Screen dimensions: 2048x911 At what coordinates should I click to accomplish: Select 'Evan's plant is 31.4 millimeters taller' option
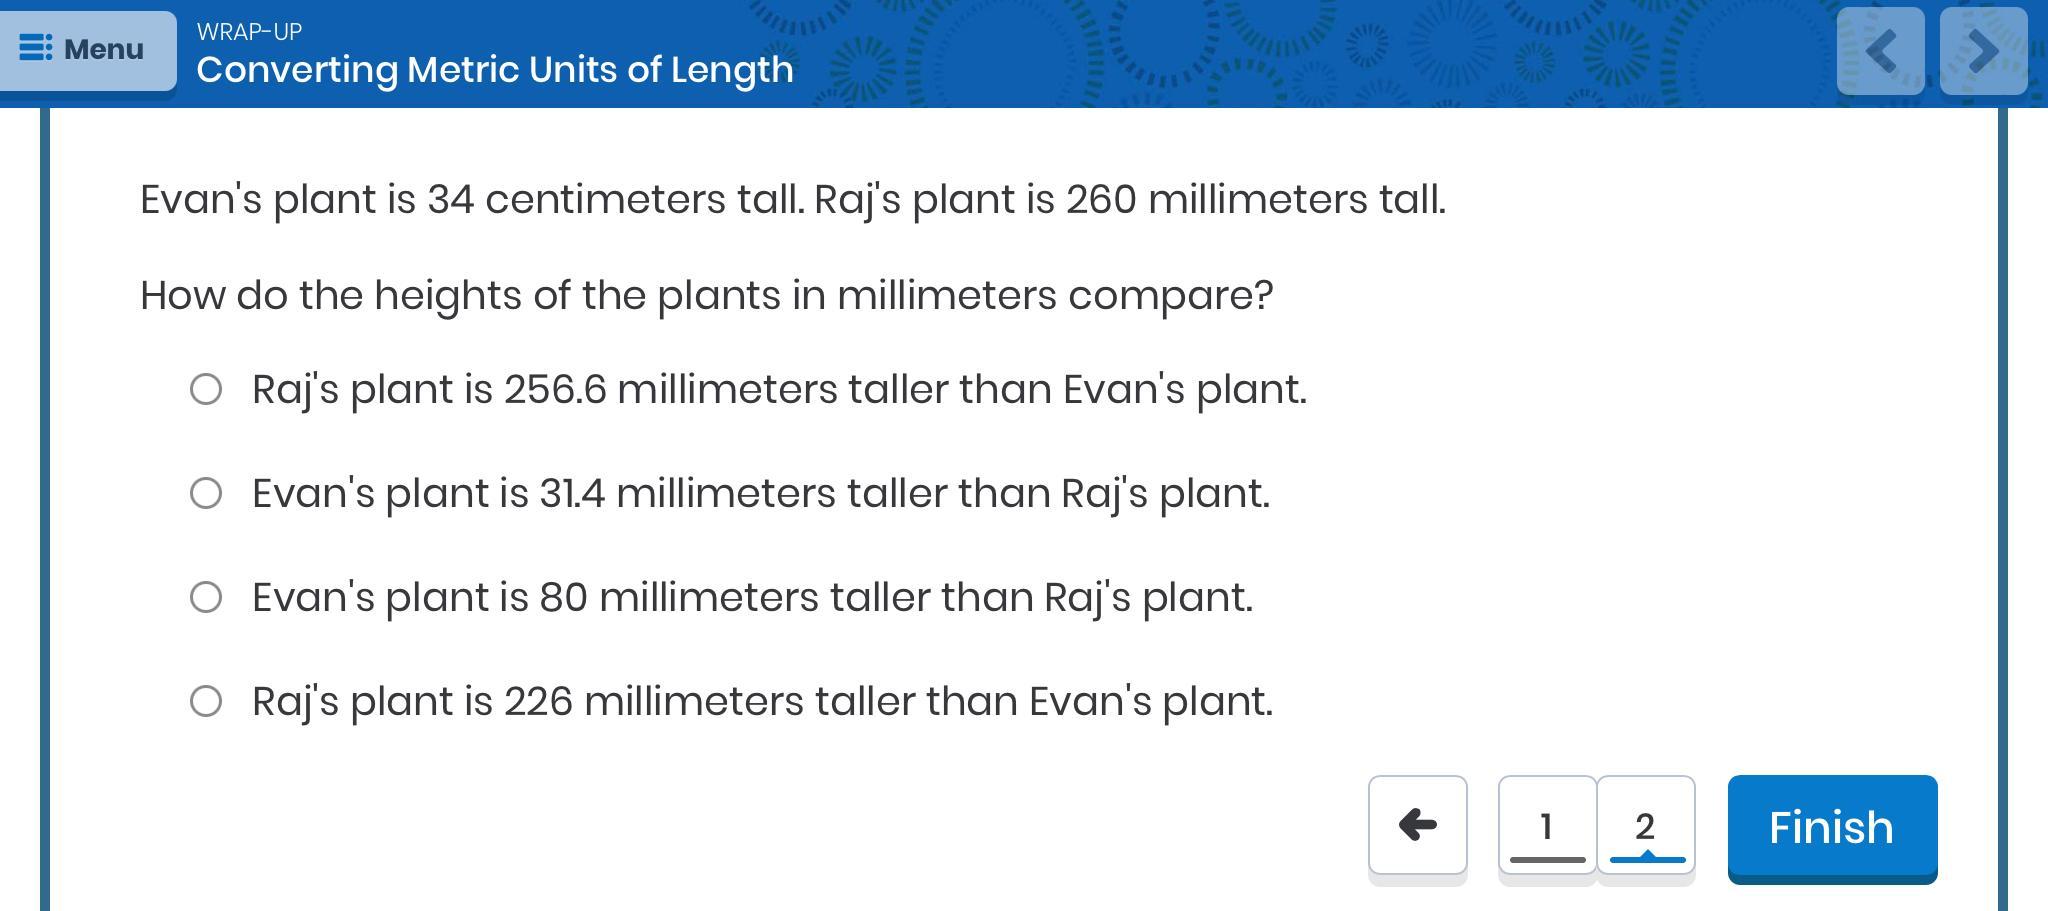(x=206, y=493)
